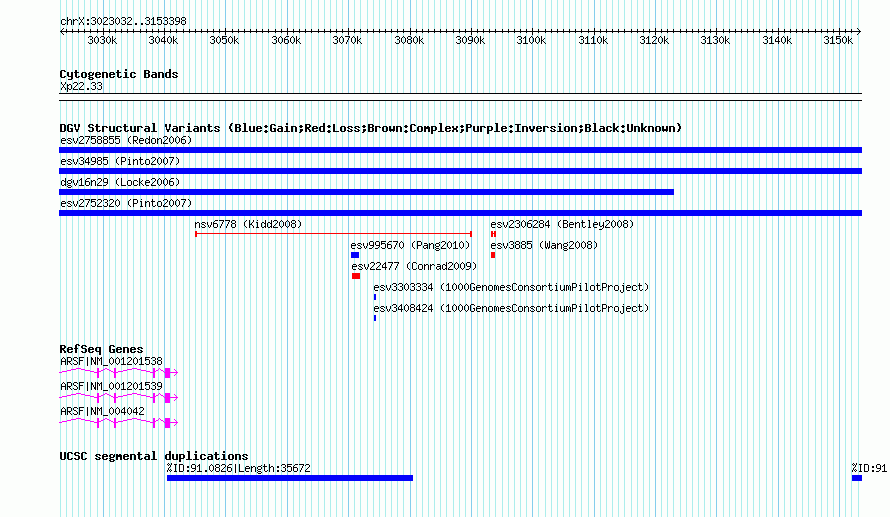Click the RefSeq Genes track title
Image resolution: width=890 pixels, height=517 pixels.
coord(101,348)
